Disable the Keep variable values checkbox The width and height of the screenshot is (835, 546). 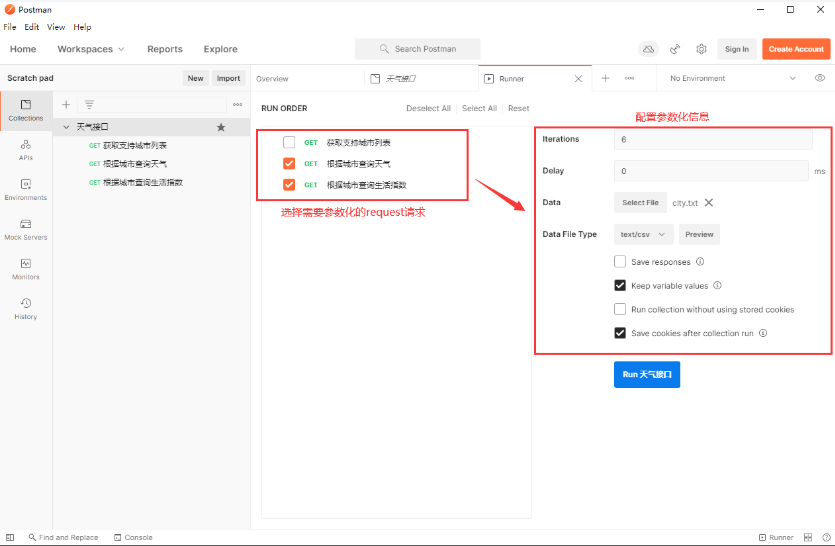(620, 286)
